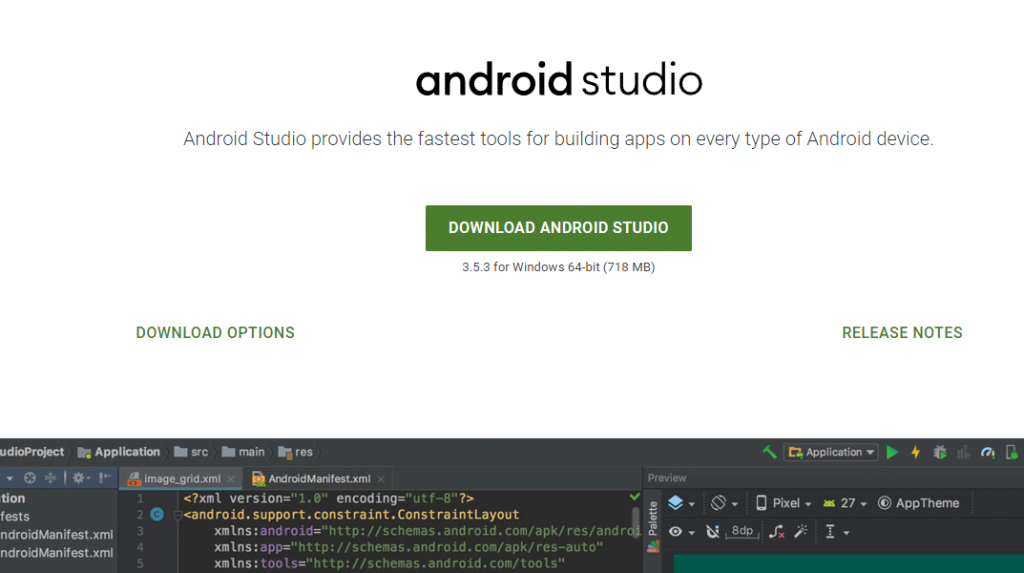The image size is (1024, 573).
Task: Open the guidelines dropdown in preview toolbar
Action: [x=836, y=532]
